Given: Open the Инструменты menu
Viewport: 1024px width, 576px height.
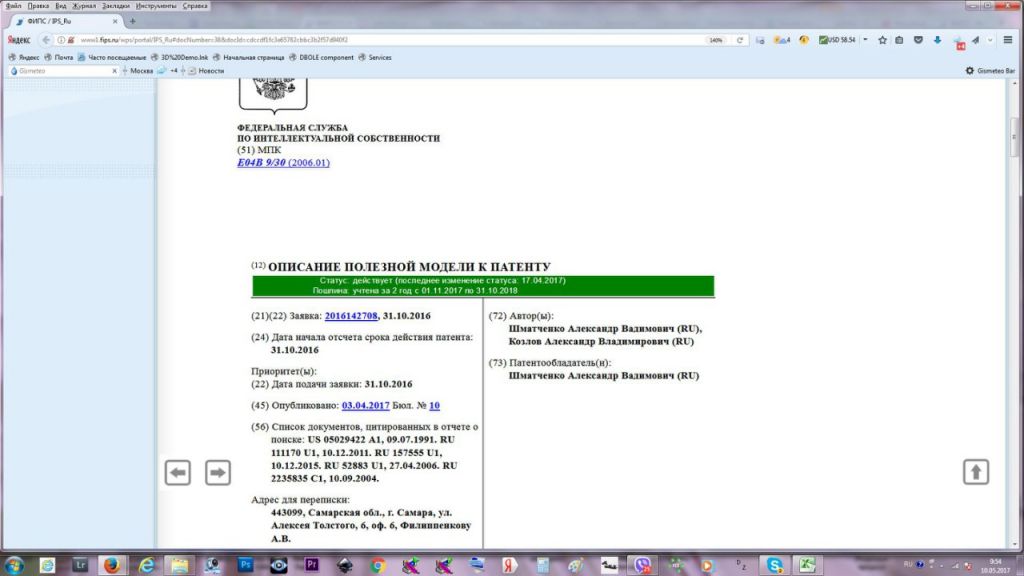Looking at the screenshot, I should [x=158, y=5].
